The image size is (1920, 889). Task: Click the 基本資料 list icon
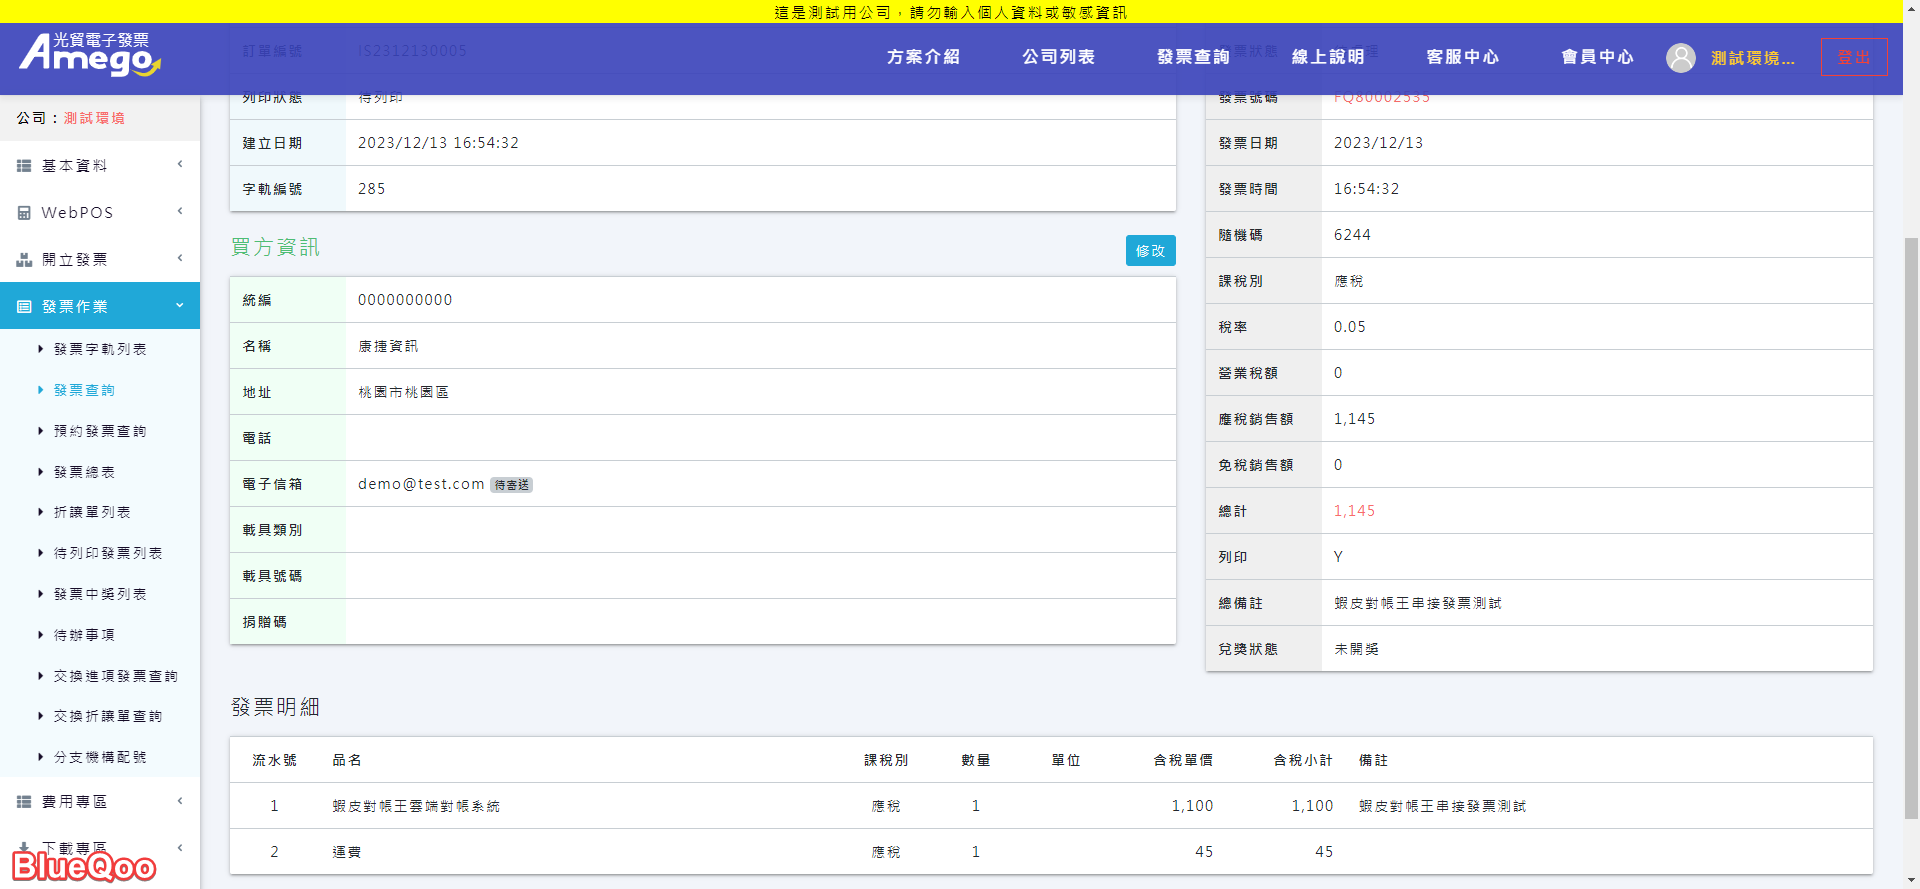[x=24, y=166]
